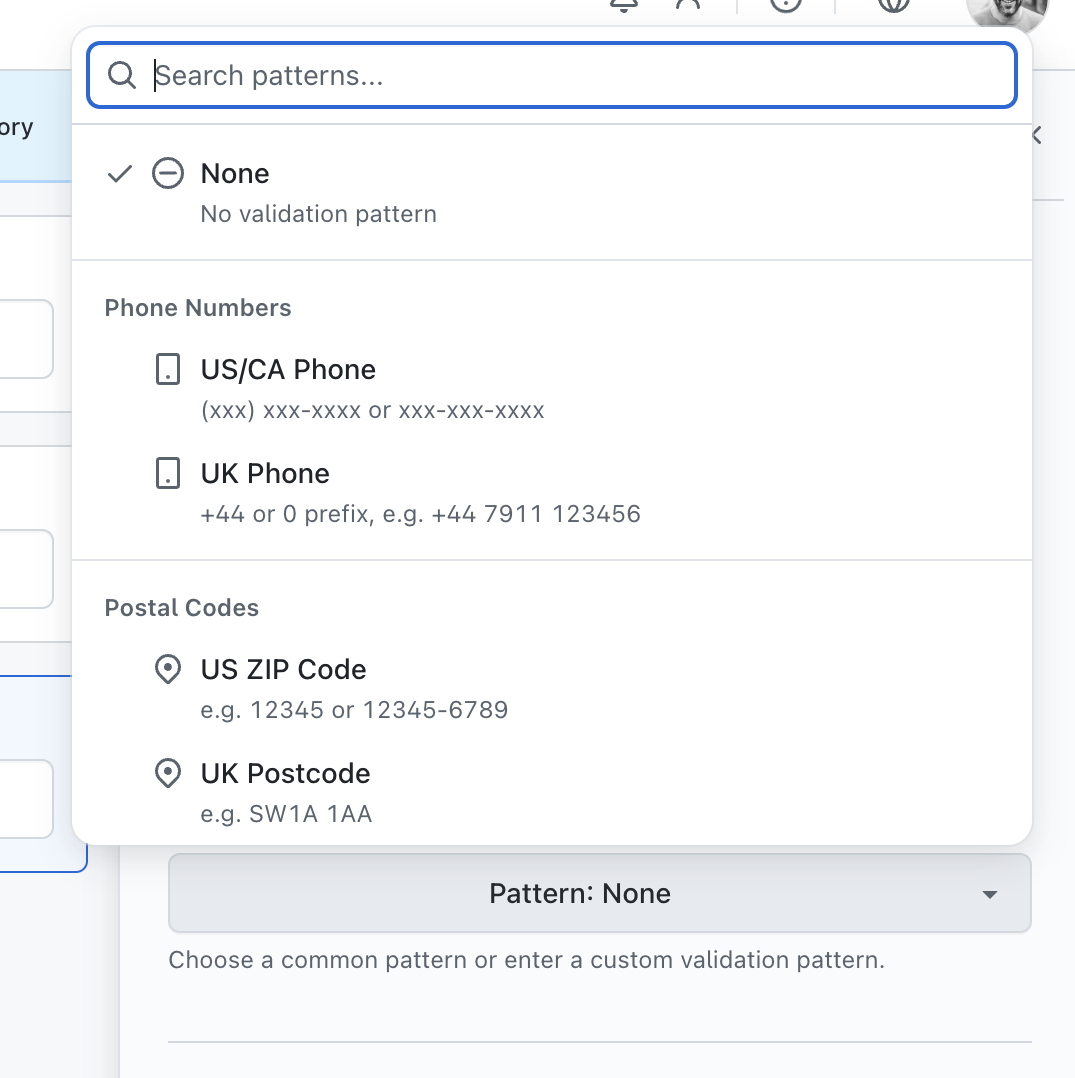Click the help icon in top bar
The width and height of the screenshot is (1075, 1078).
point(787,5)
